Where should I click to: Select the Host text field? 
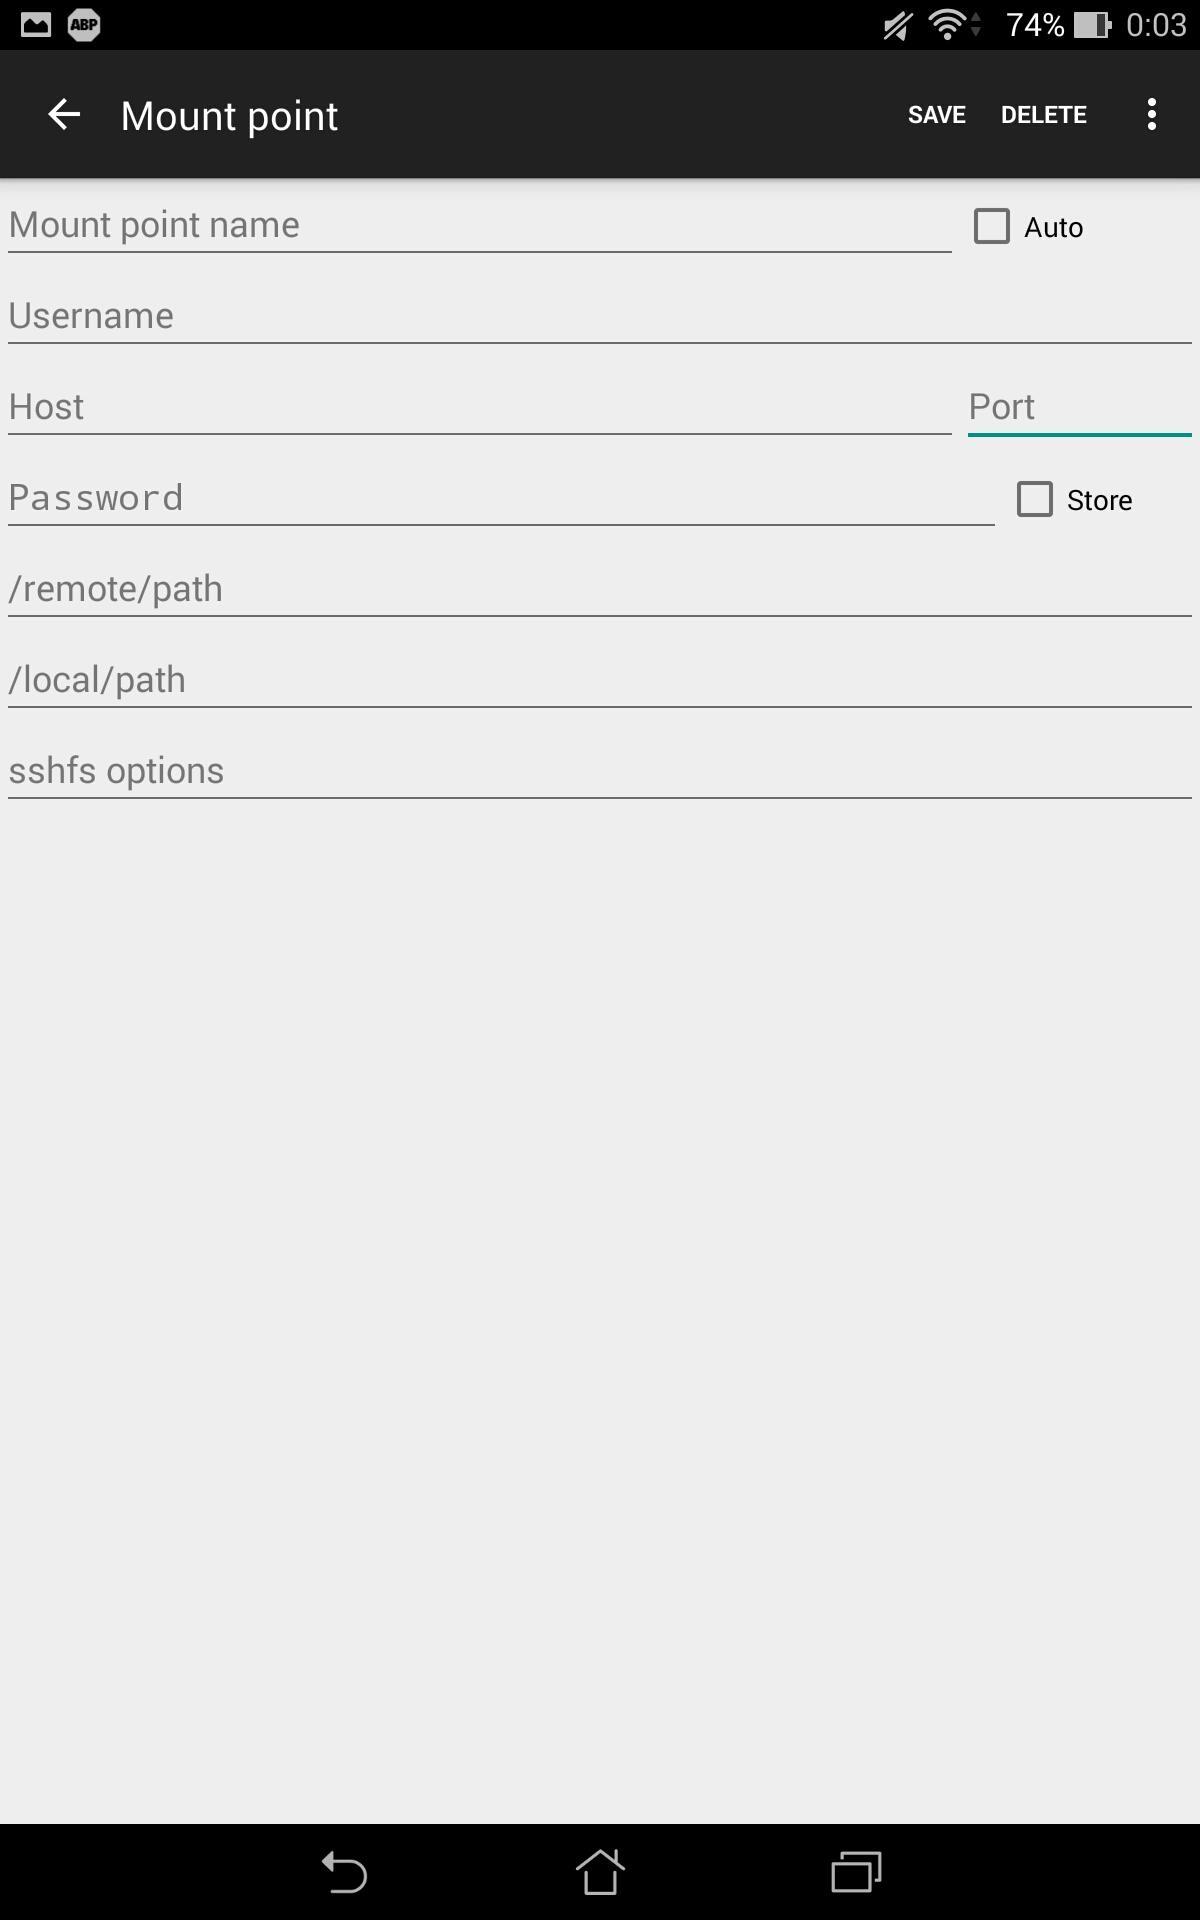(478, 407)
